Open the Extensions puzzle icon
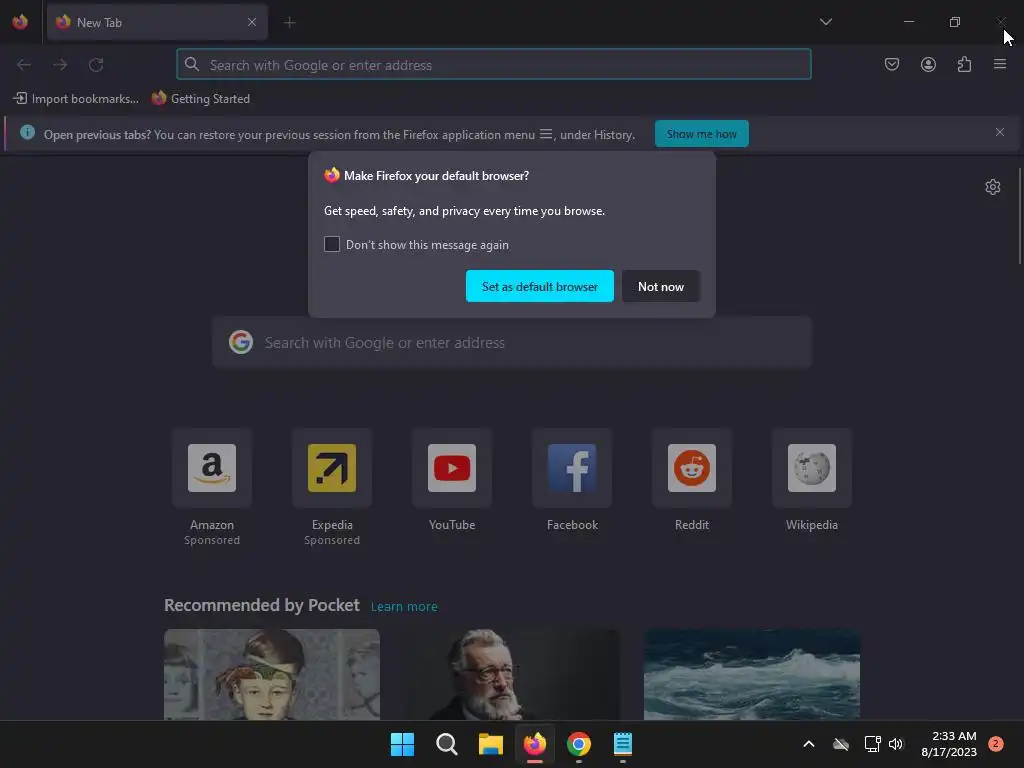Screen dimensions: 1024x768 [964, 65]
